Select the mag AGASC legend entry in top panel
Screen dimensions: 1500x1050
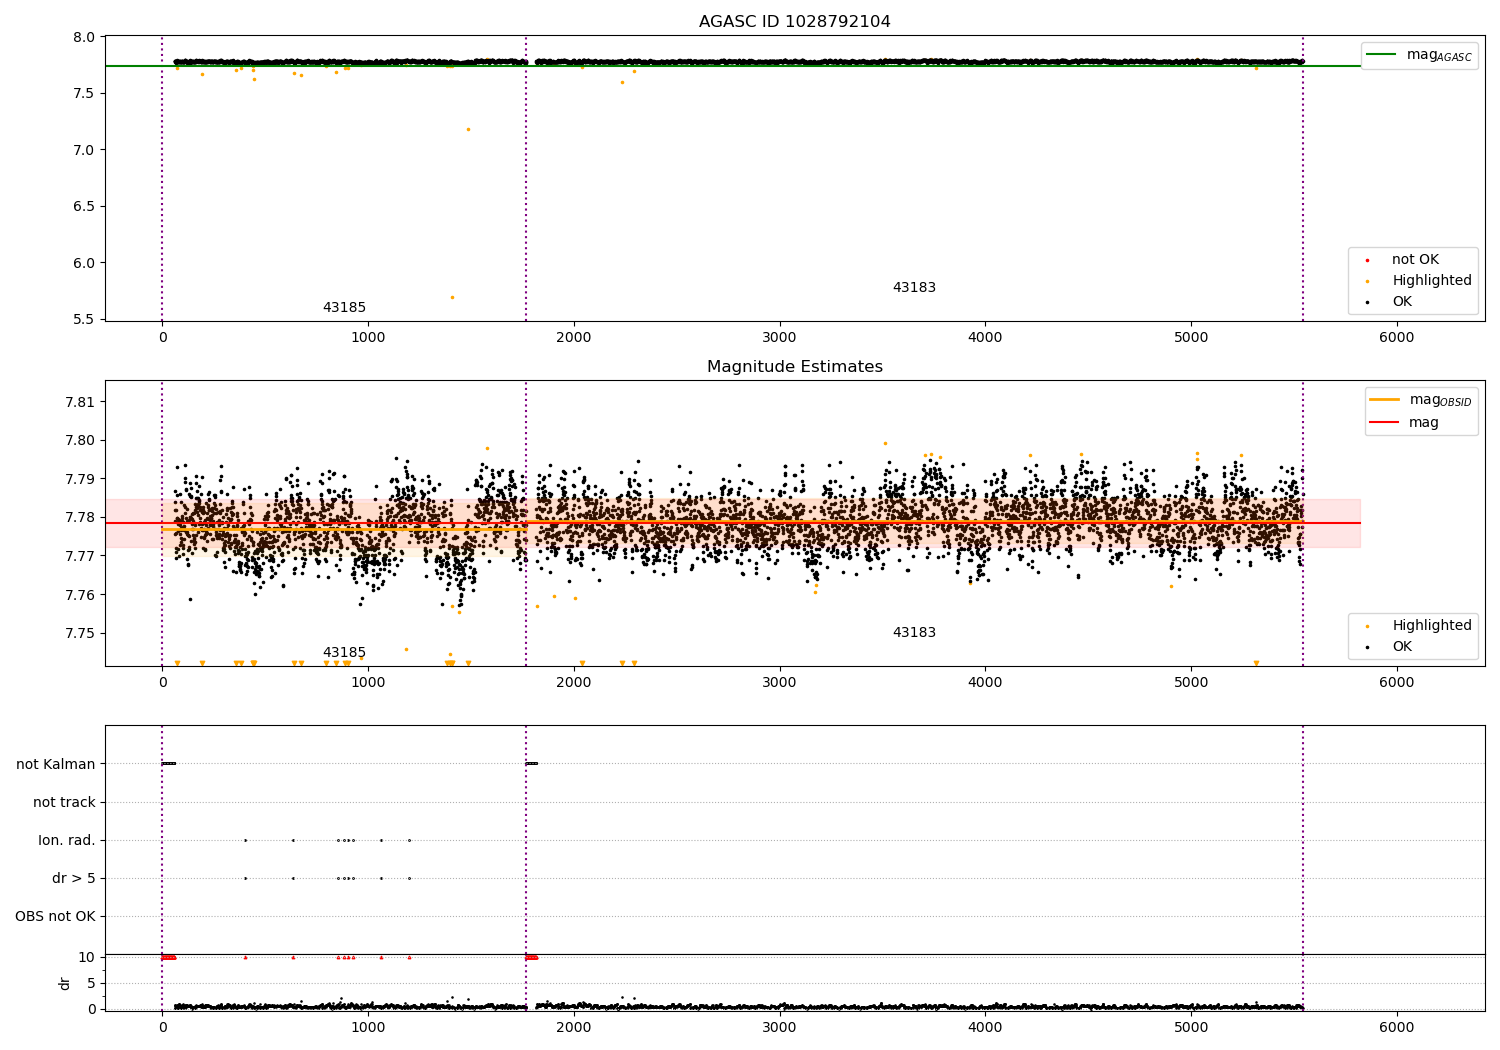tap(1419, 55)
